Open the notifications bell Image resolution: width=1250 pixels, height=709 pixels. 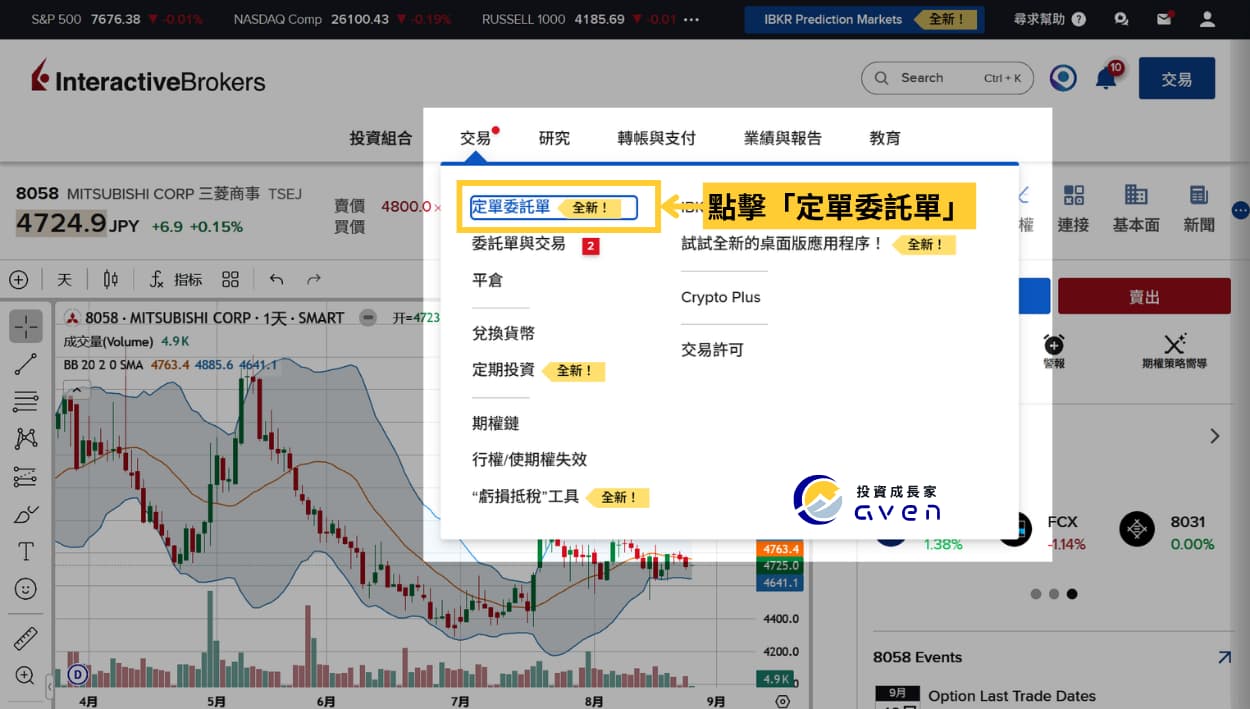pyautogui.click(x=1107, y=77)
